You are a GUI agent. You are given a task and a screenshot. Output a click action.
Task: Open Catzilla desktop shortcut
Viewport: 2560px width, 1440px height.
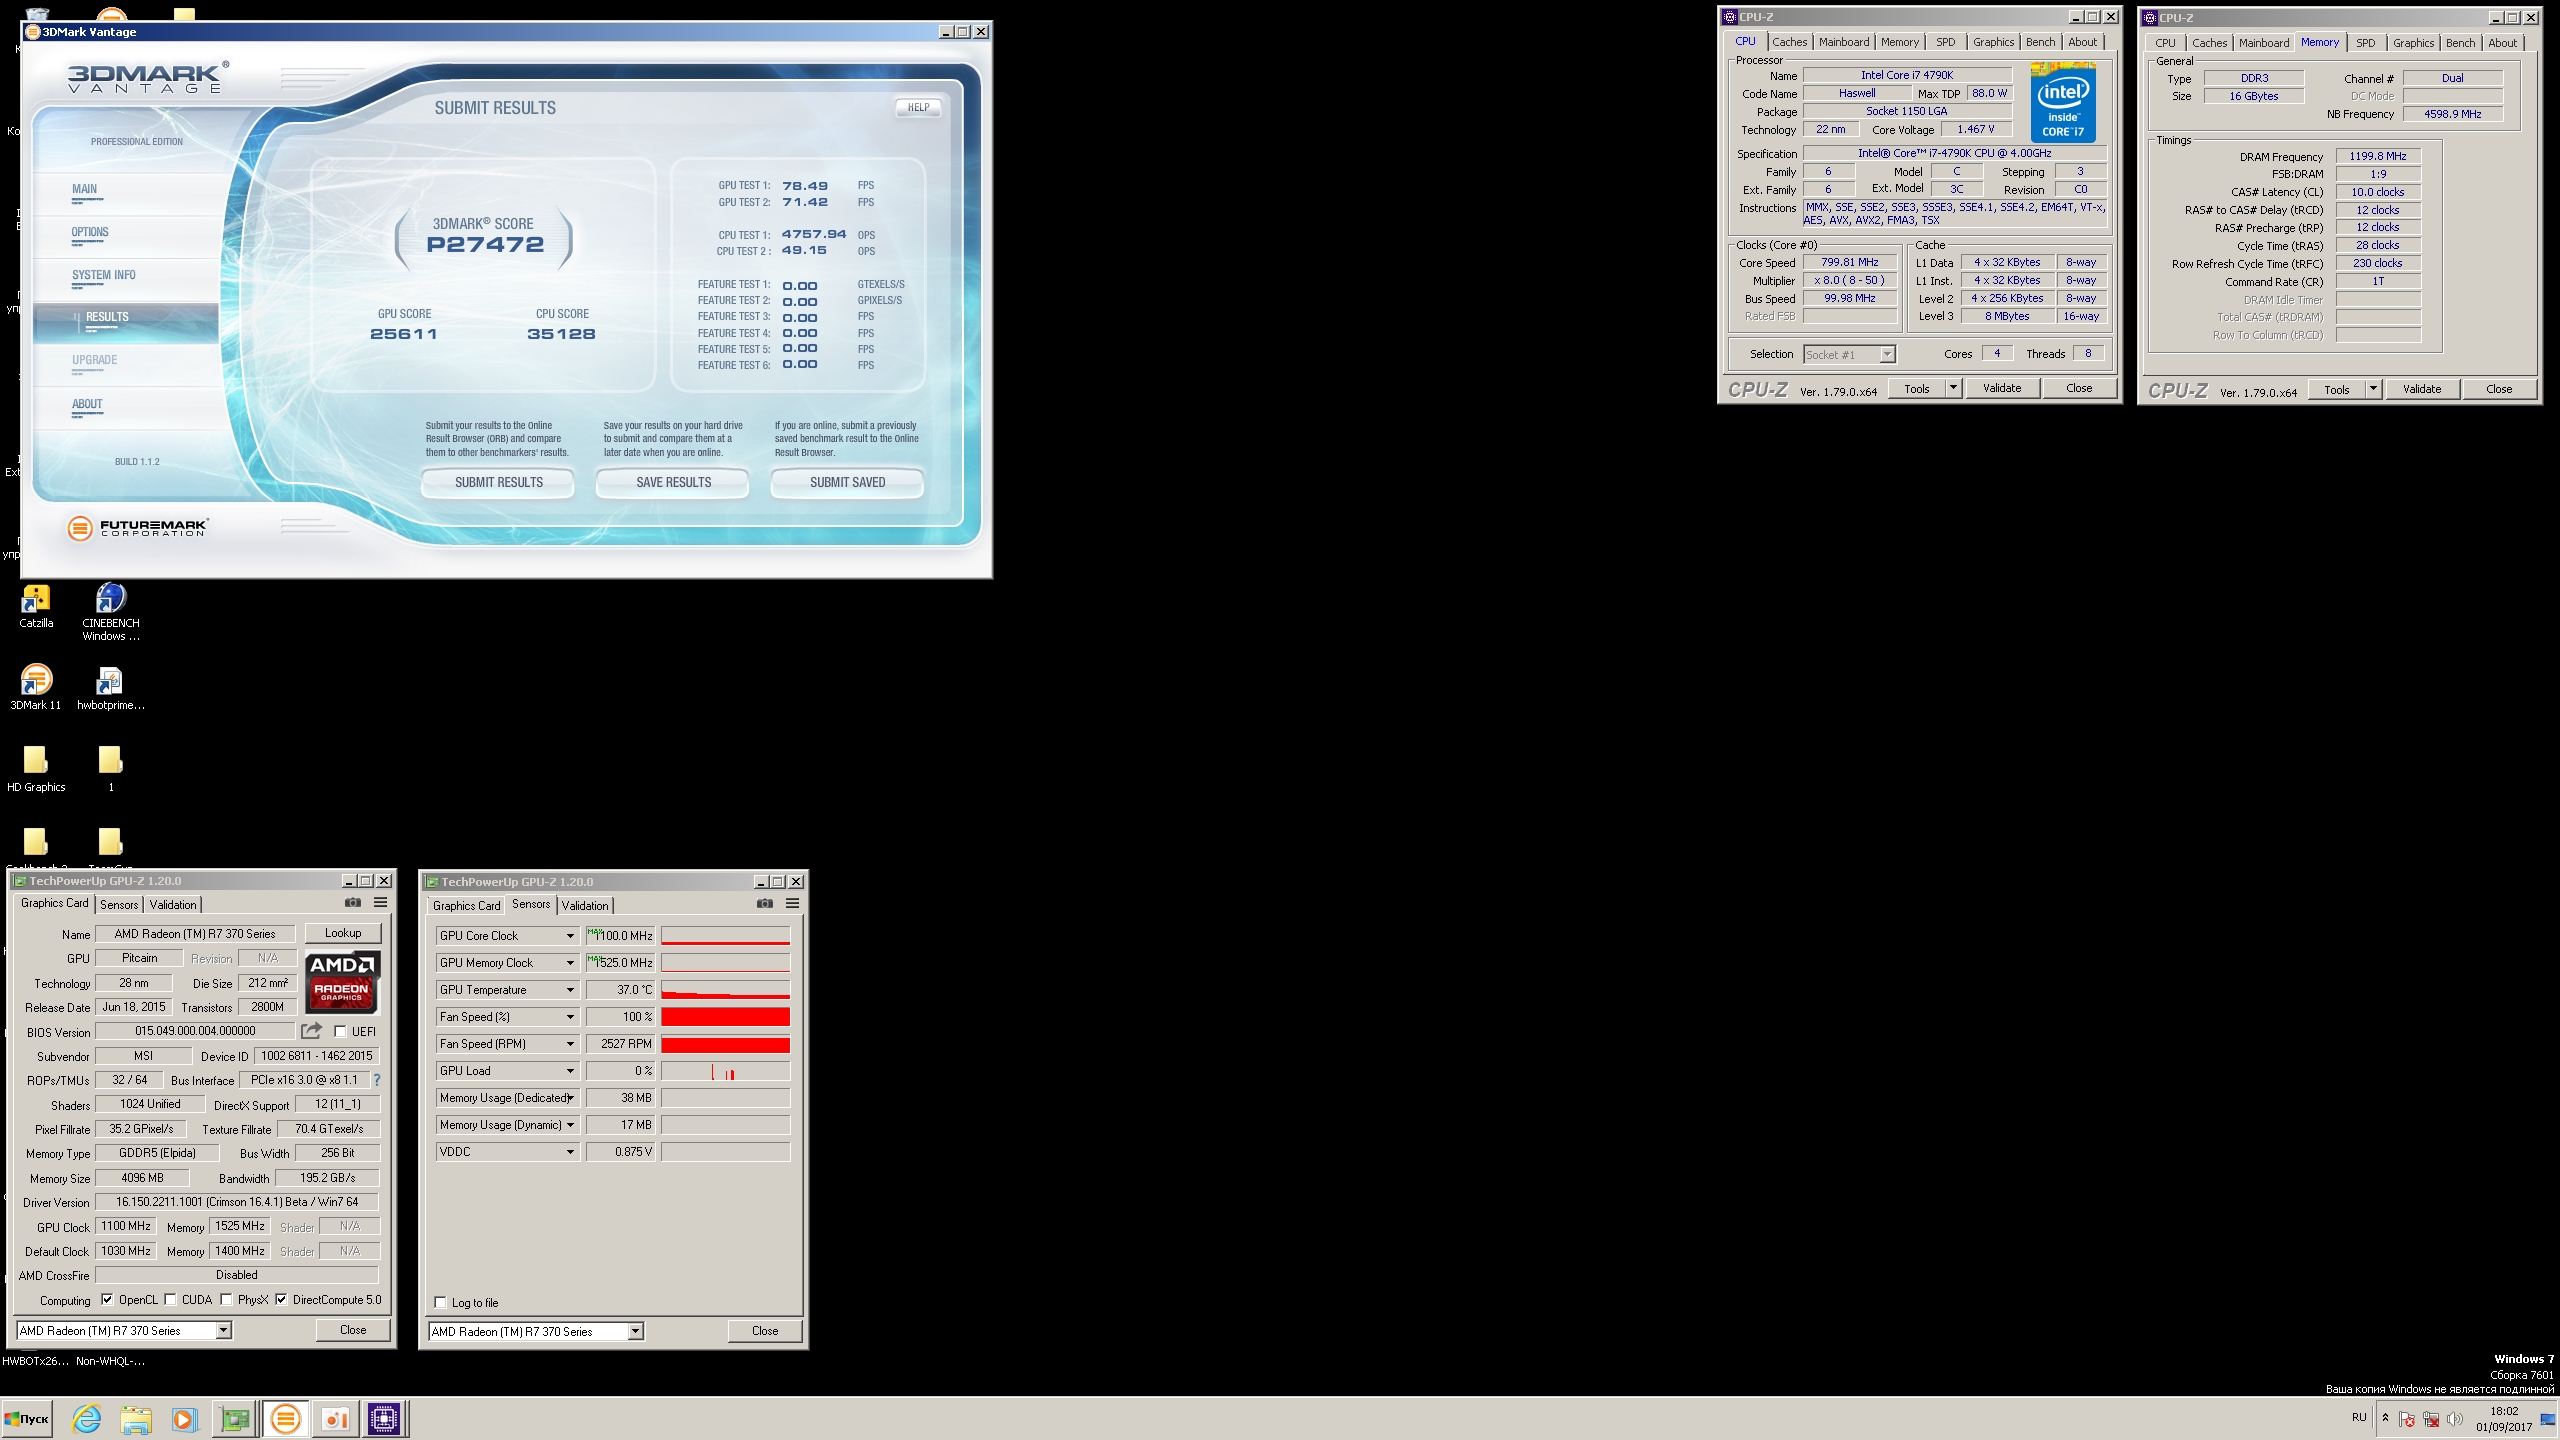[x=36, y=606]
